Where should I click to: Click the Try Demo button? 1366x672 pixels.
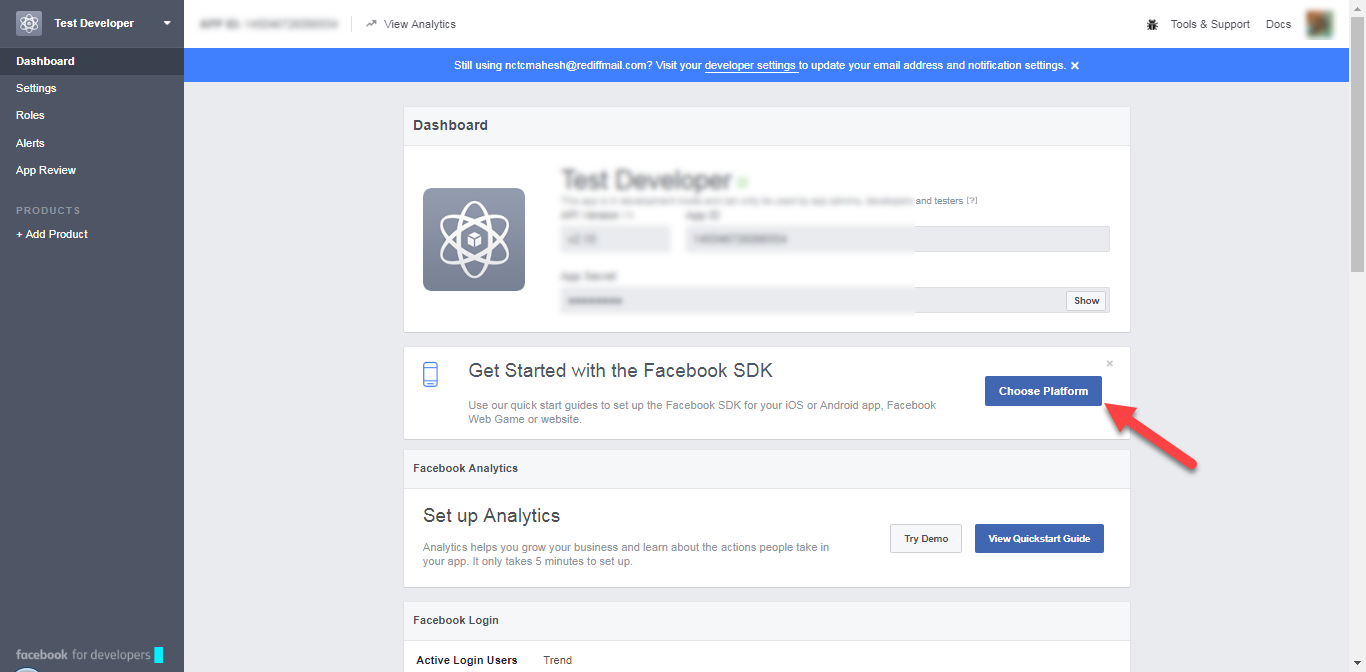926,538
